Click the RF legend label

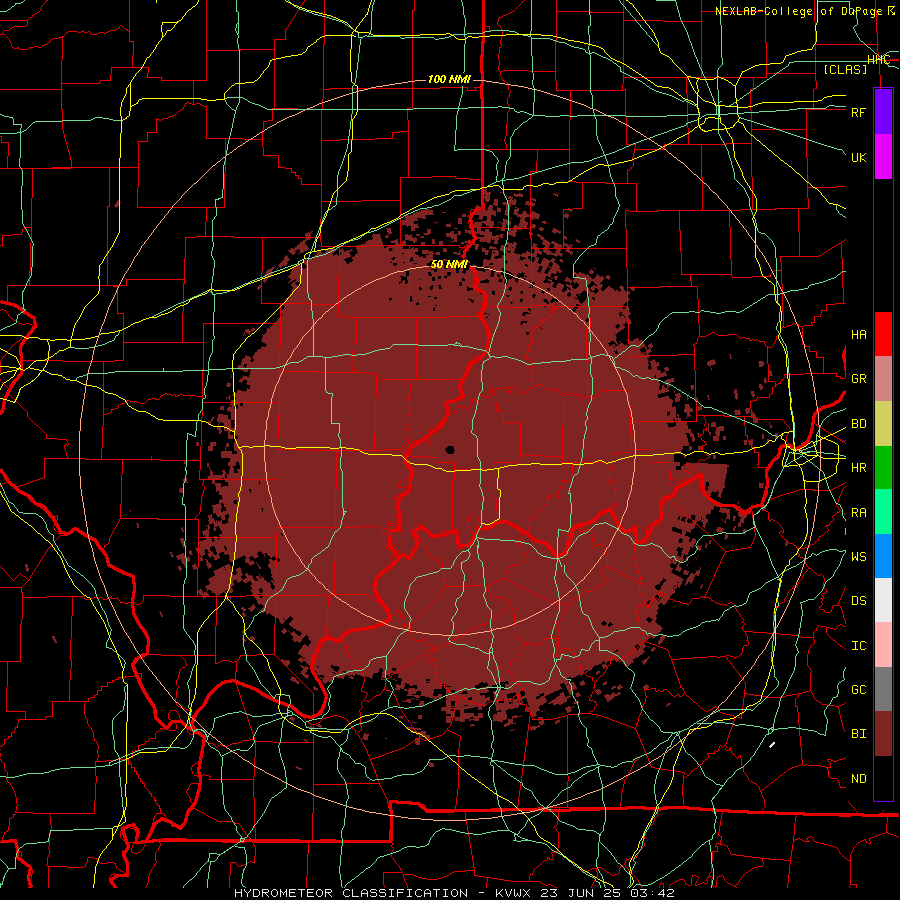coord(858,112)
